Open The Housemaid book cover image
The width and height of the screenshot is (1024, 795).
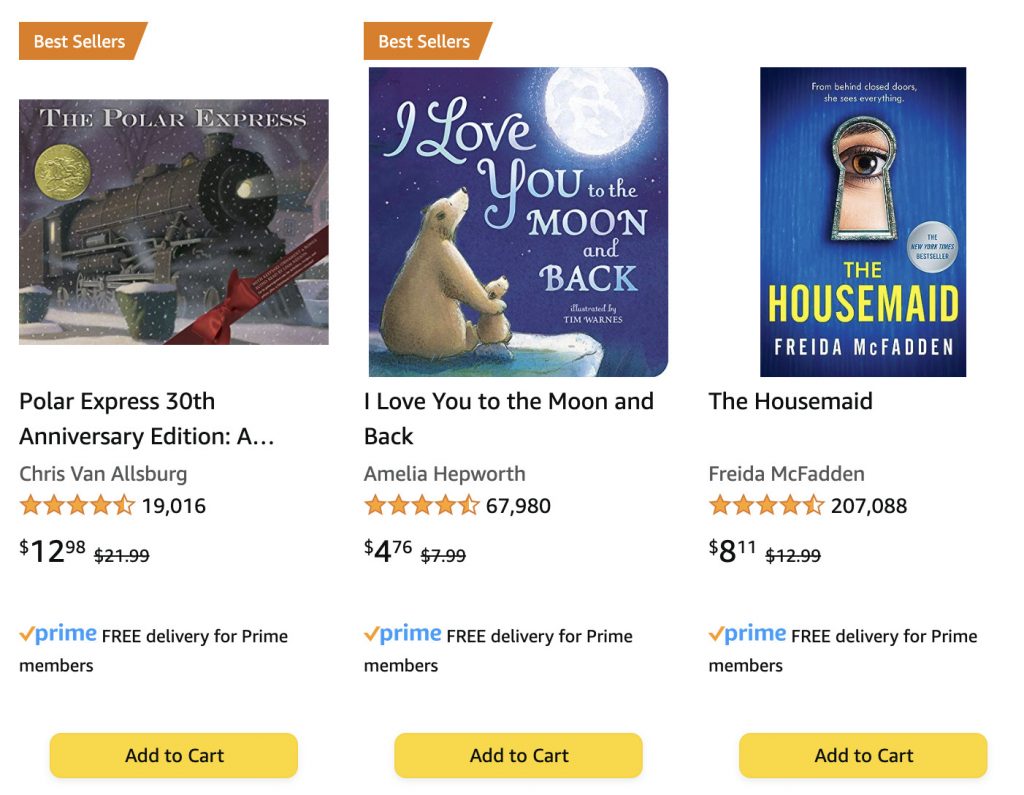click(863, 221)
